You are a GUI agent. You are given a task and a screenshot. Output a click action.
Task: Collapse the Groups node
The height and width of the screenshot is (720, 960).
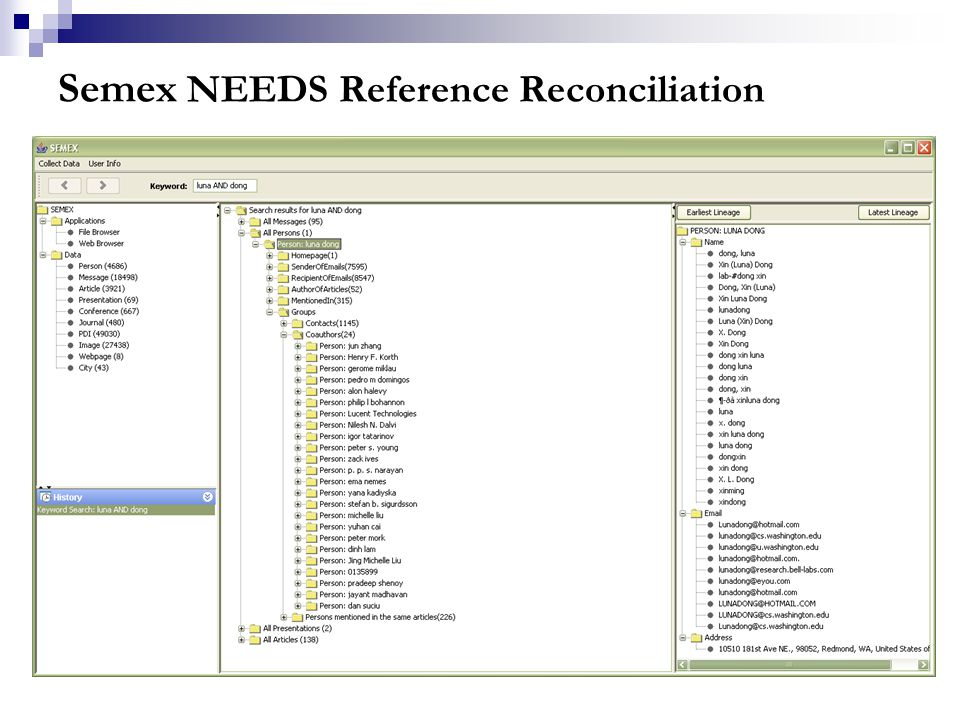(x=269, y=312)
